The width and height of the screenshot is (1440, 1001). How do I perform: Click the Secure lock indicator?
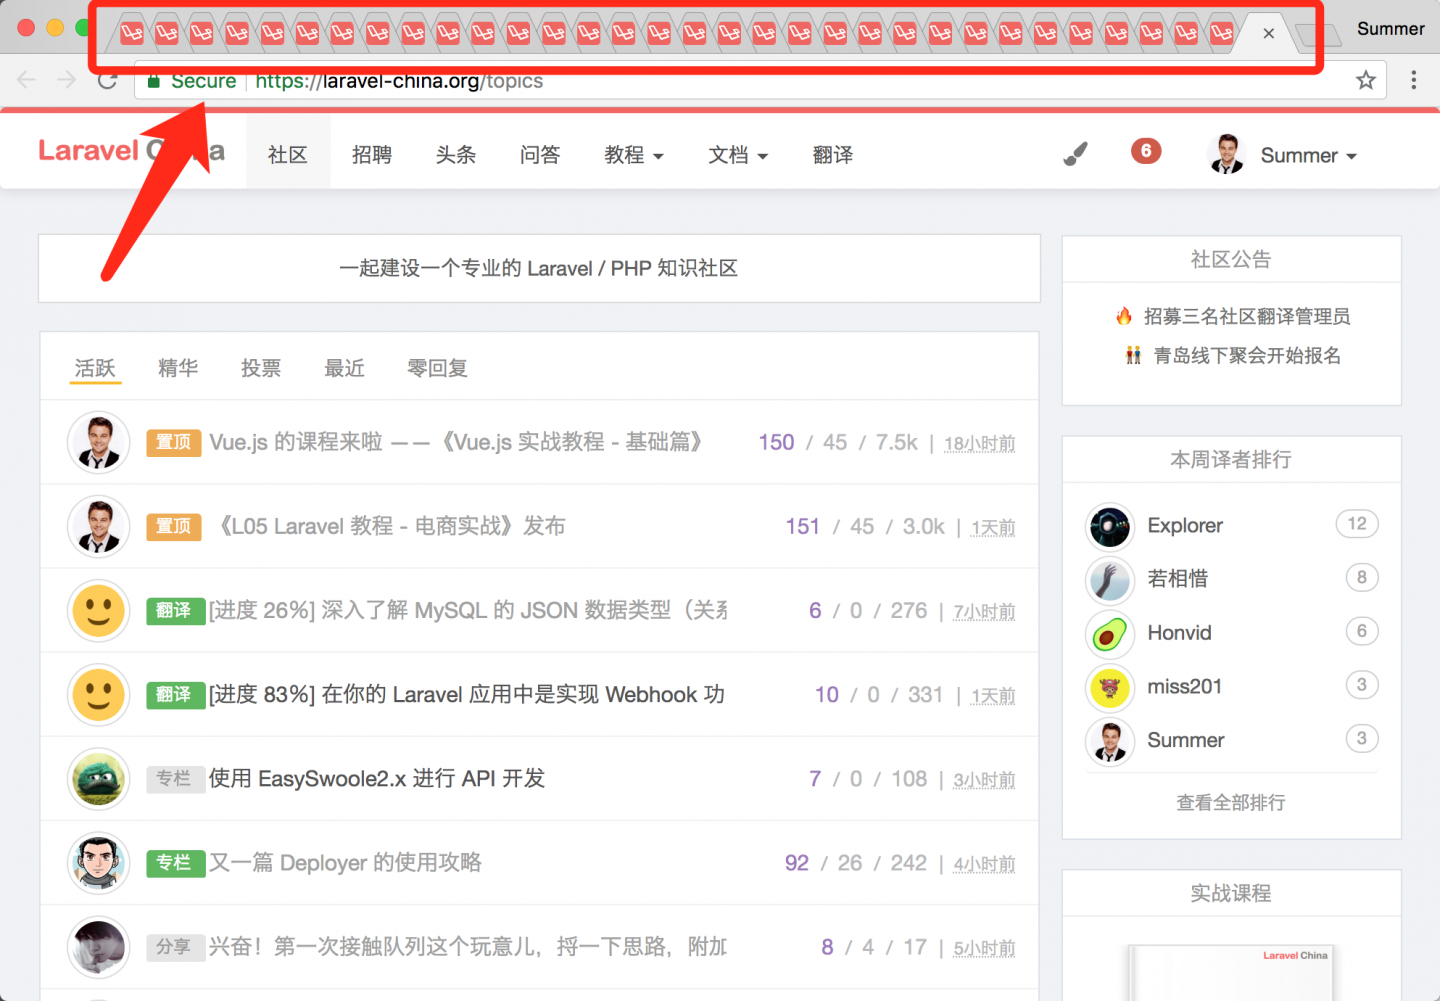[x=192, y=81]
